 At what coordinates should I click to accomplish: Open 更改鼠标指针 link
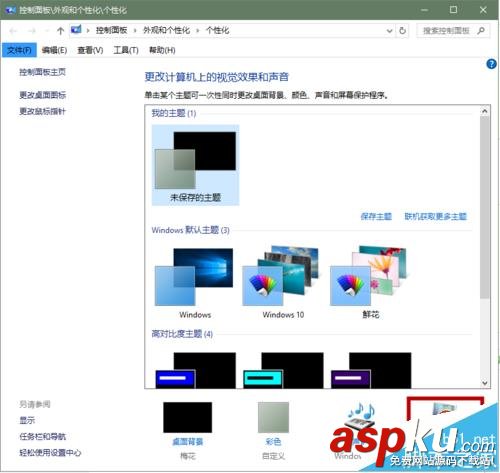(42, 111)
